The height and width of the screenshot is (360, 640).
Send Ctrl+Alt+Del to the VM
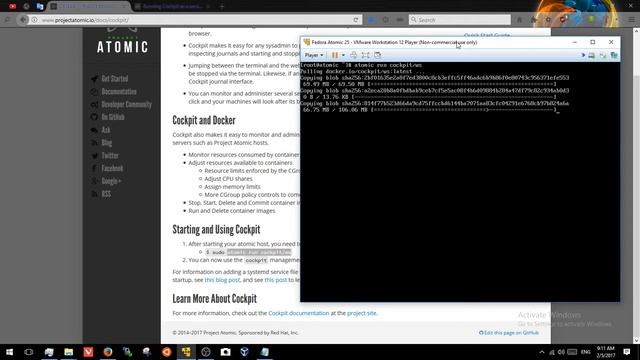[x=353, y=55]
